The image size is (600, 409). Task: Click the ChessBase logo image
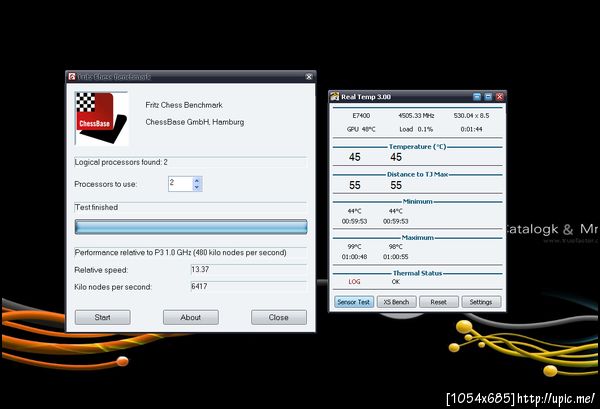click(x=101, y=119)
